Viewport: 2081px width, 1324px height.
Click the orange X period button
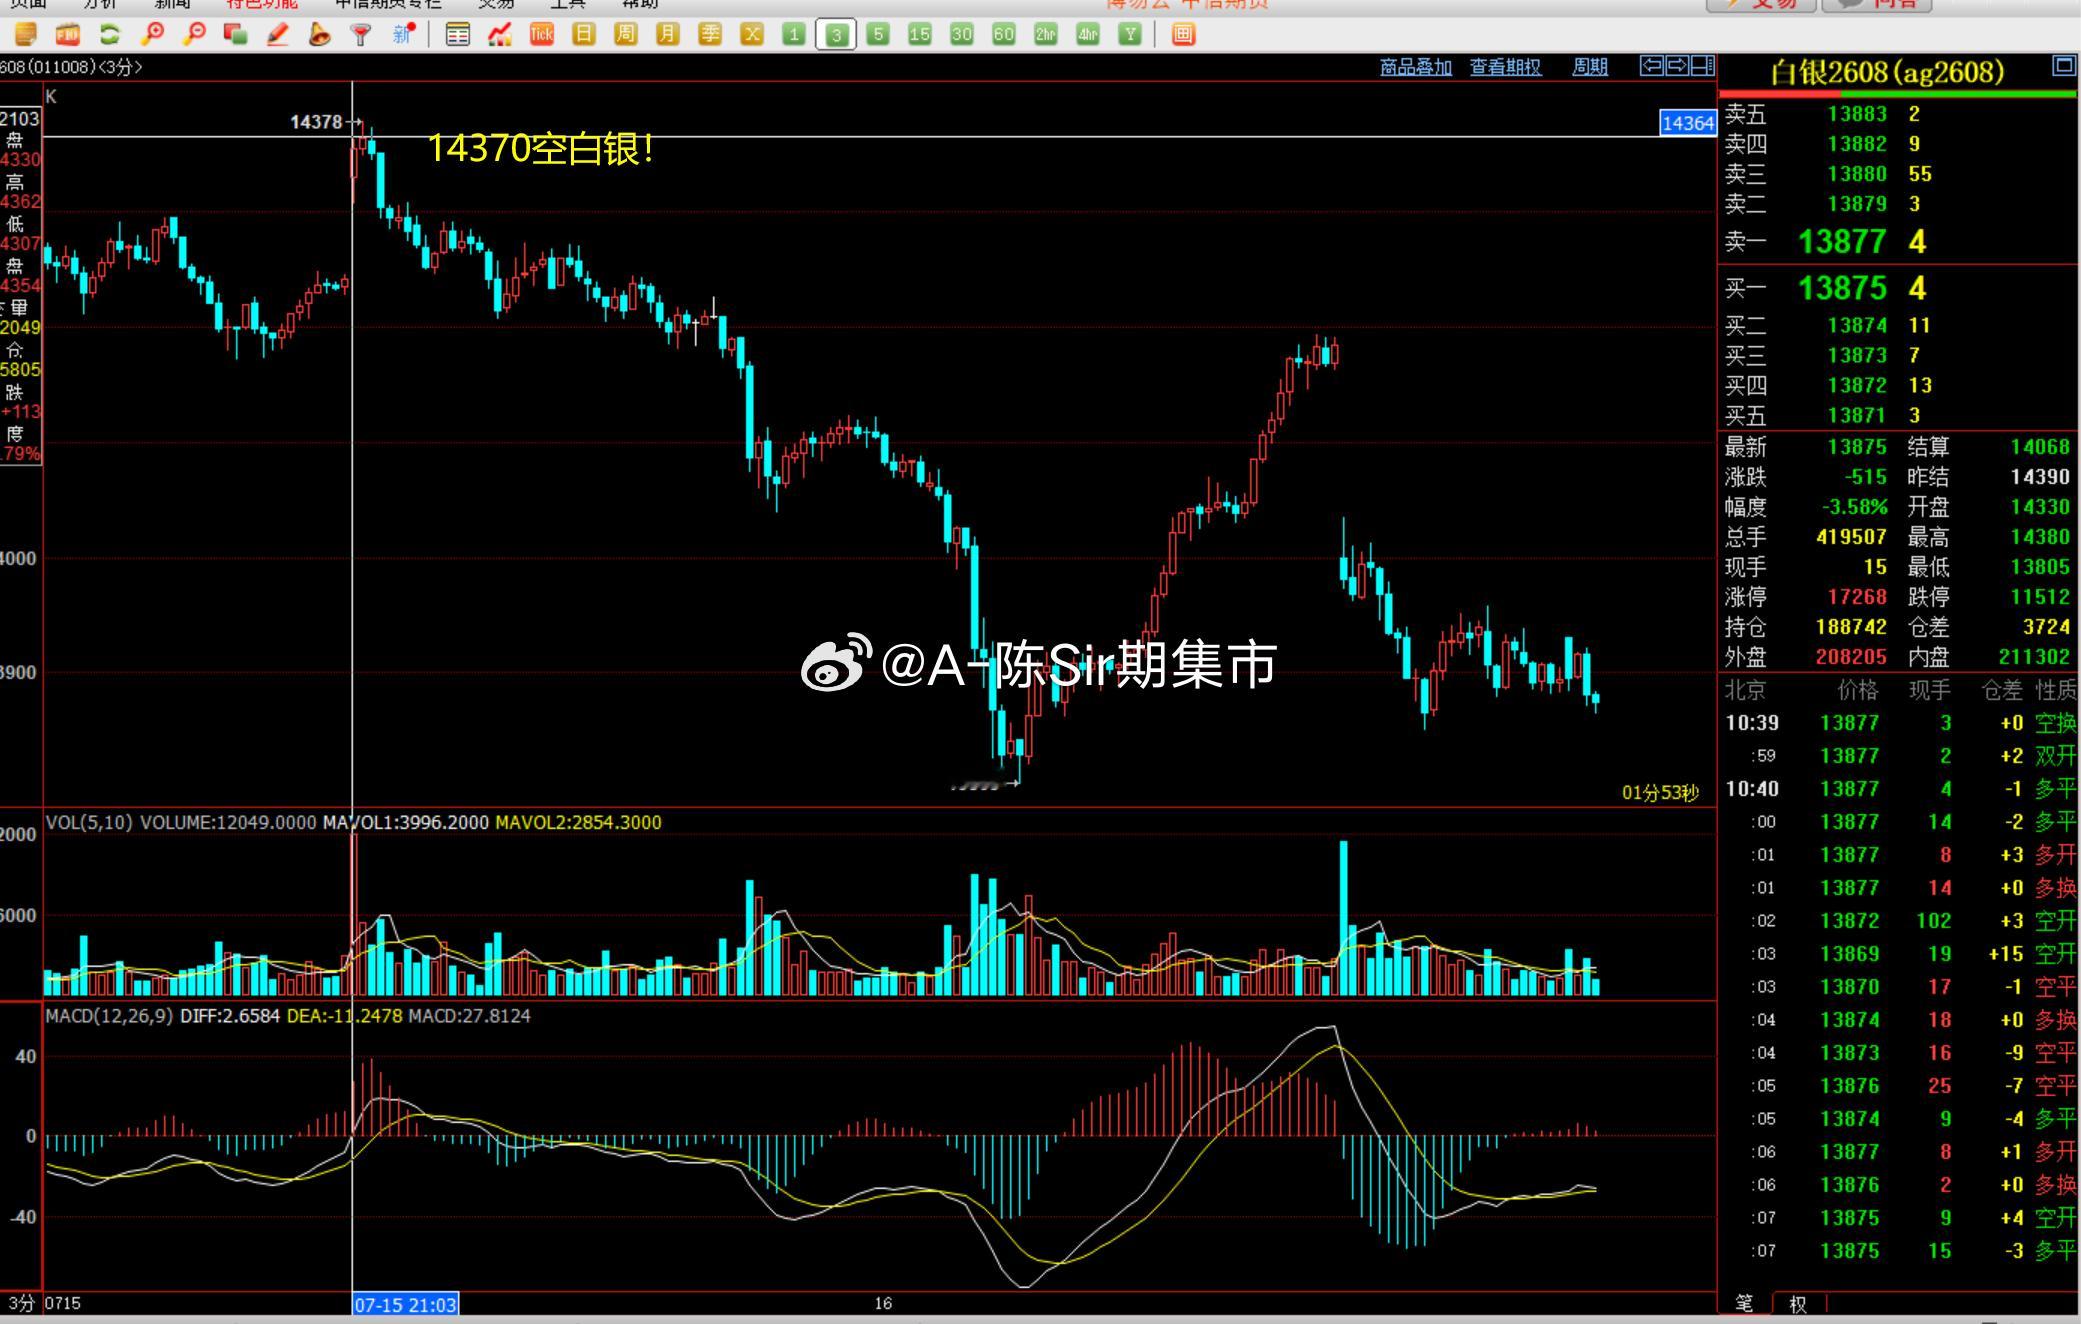tap(752, 35)
